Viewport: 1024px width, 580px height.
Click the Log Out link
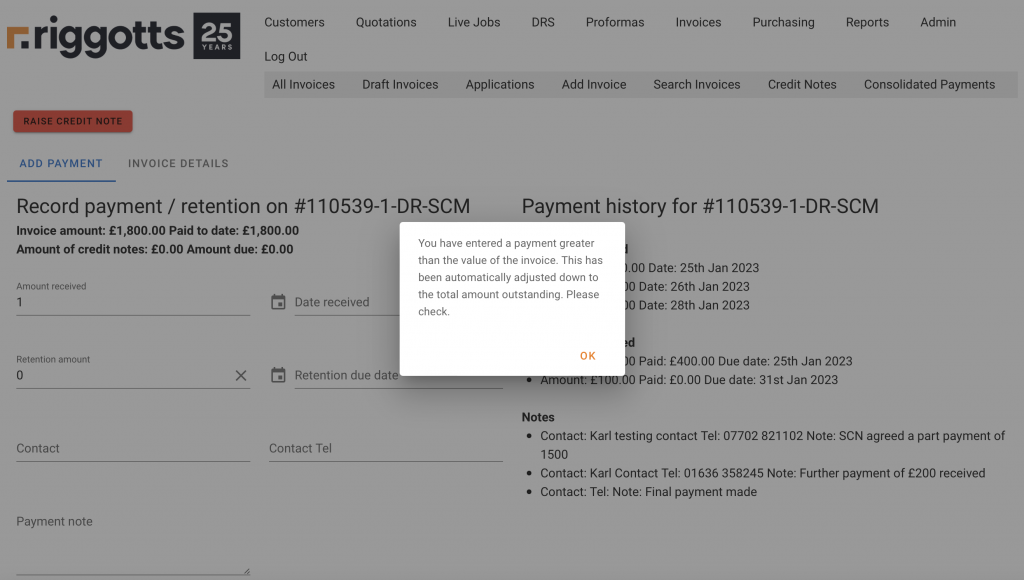(286, 56)
